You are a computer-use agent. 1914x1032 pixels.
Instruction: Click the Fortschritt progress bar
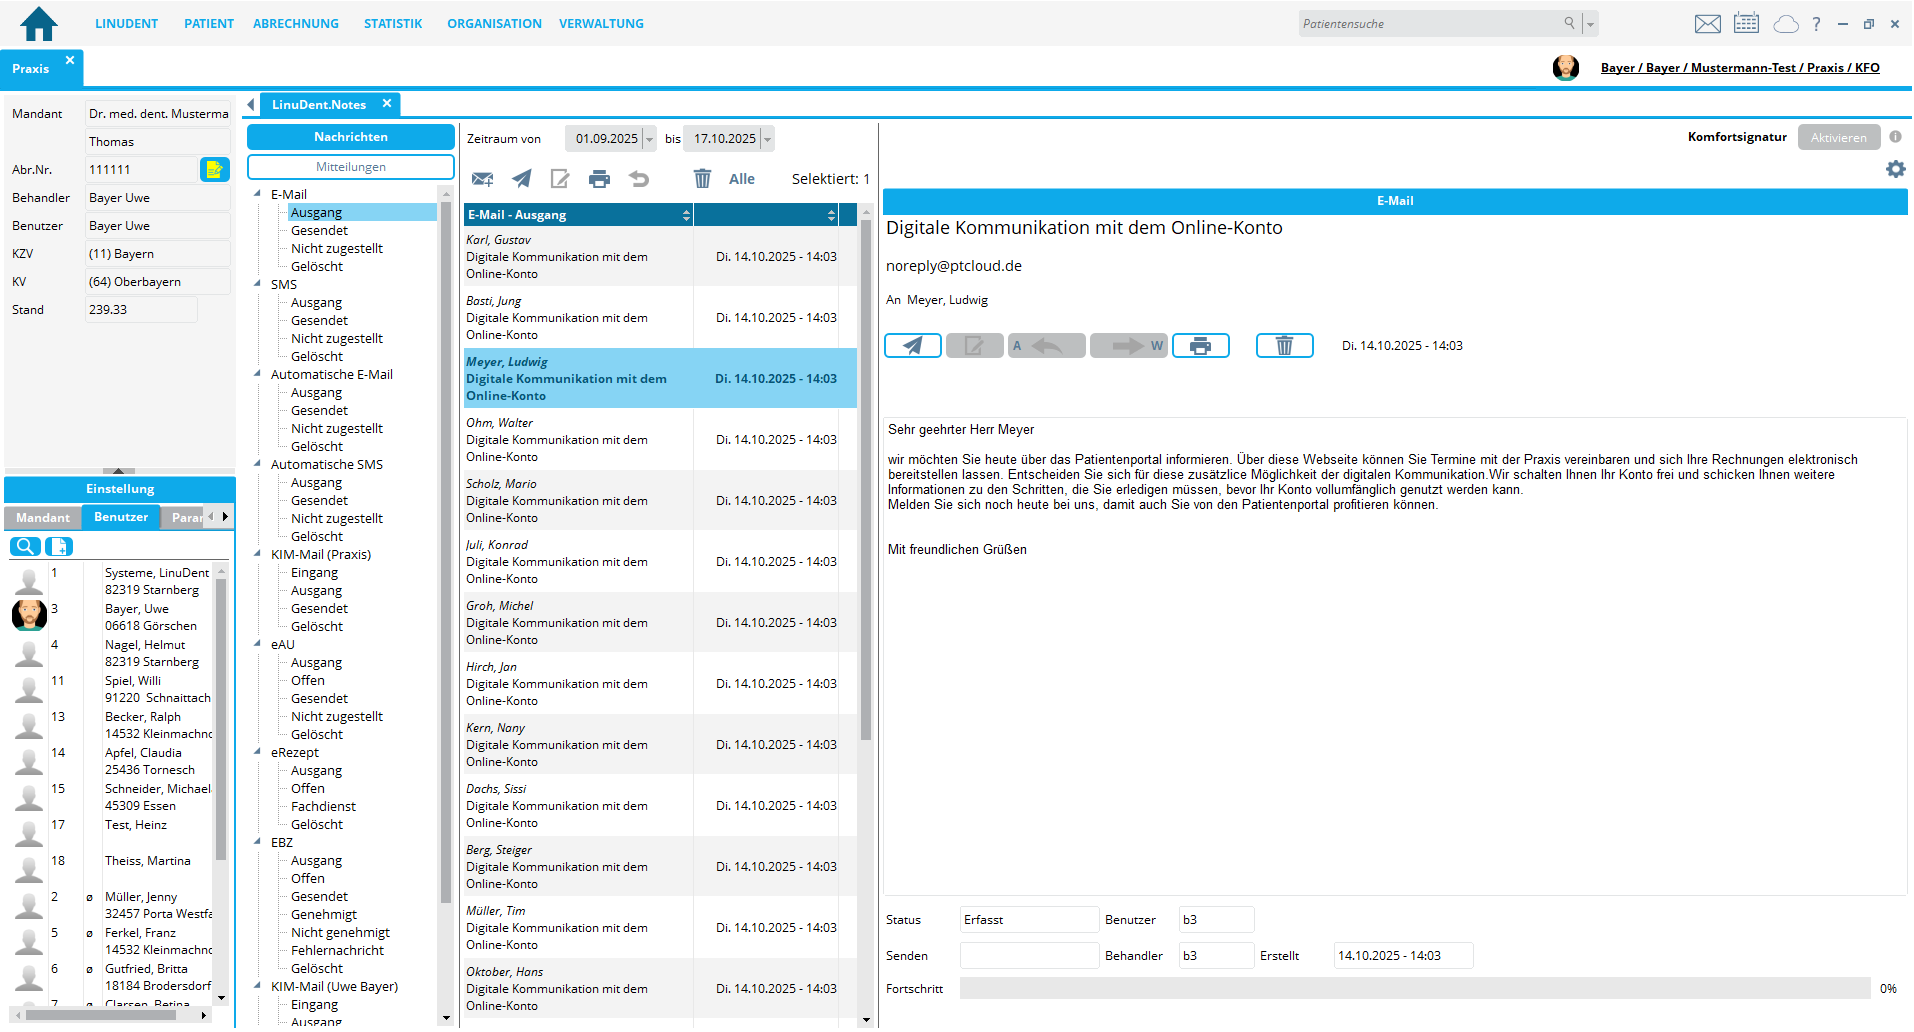pyautogui.click(x=1414, y=989)
